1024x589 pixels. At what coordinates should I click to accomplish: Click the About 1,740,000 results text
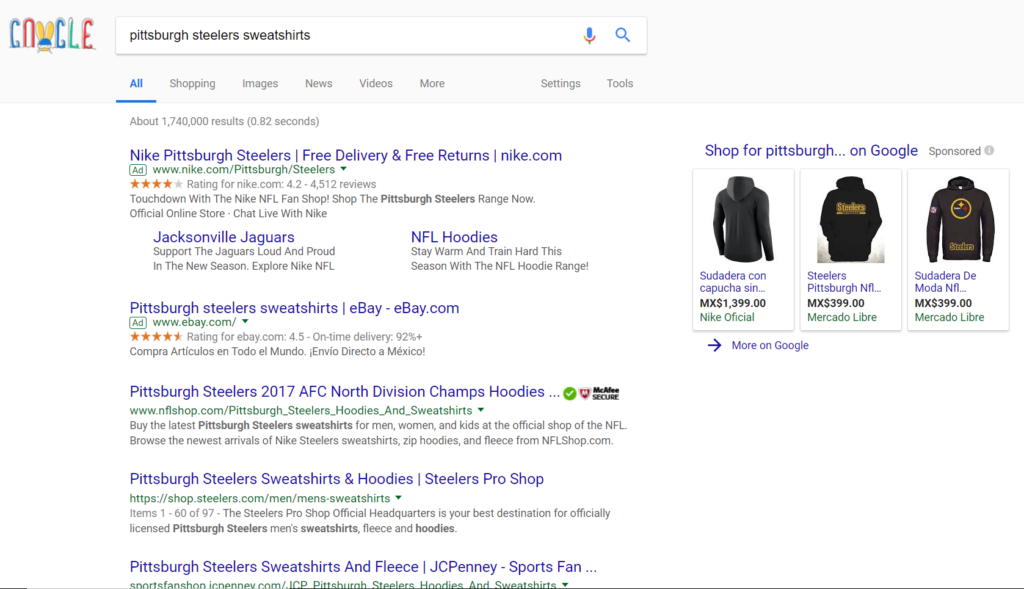coord(224,121)
